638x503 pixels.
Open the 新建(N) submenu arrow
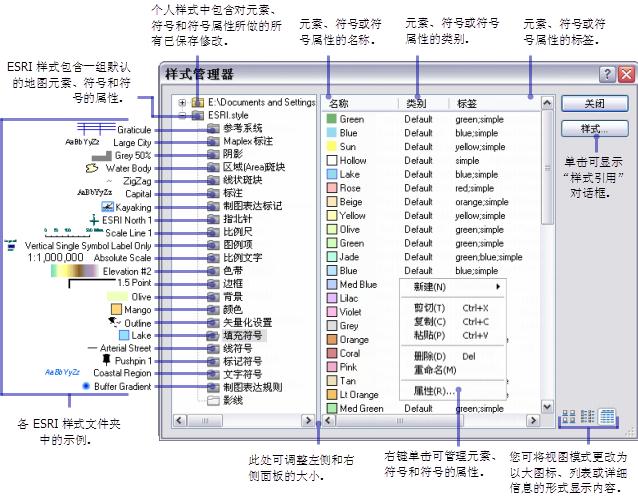coord(498,286)
